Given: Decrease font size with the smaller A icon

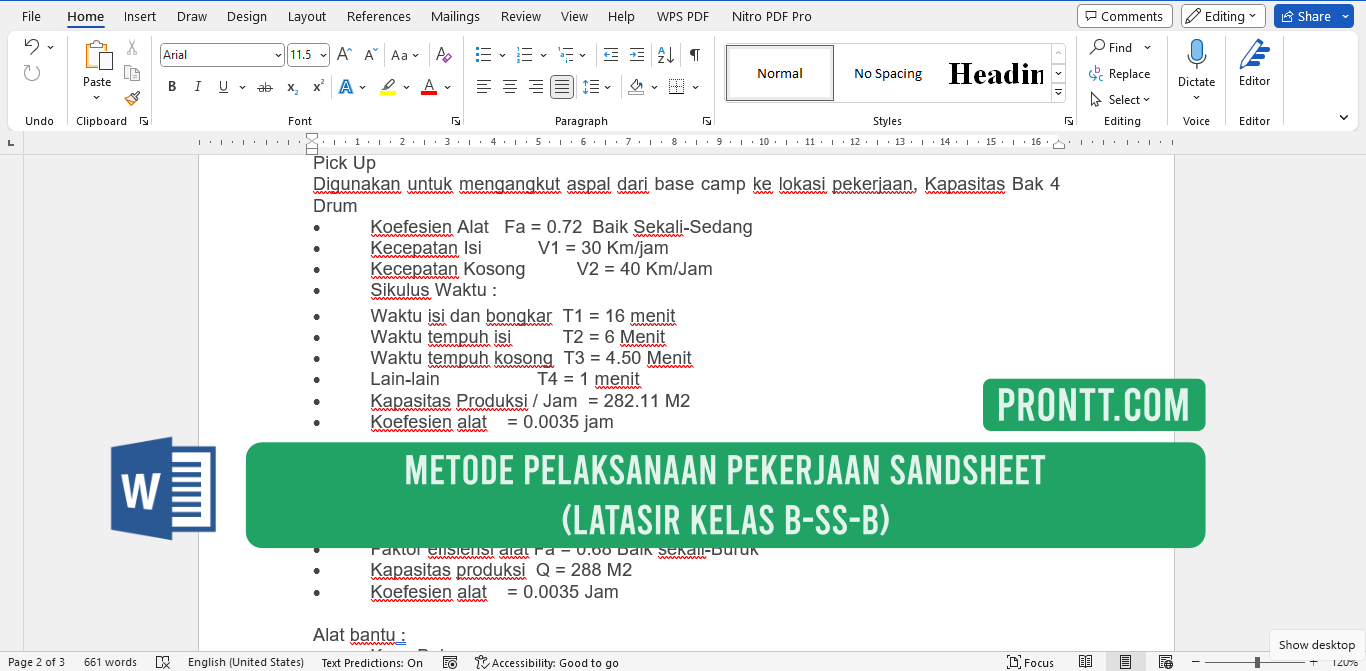Looking at the screenshot, I should click(x=370, y=55).
